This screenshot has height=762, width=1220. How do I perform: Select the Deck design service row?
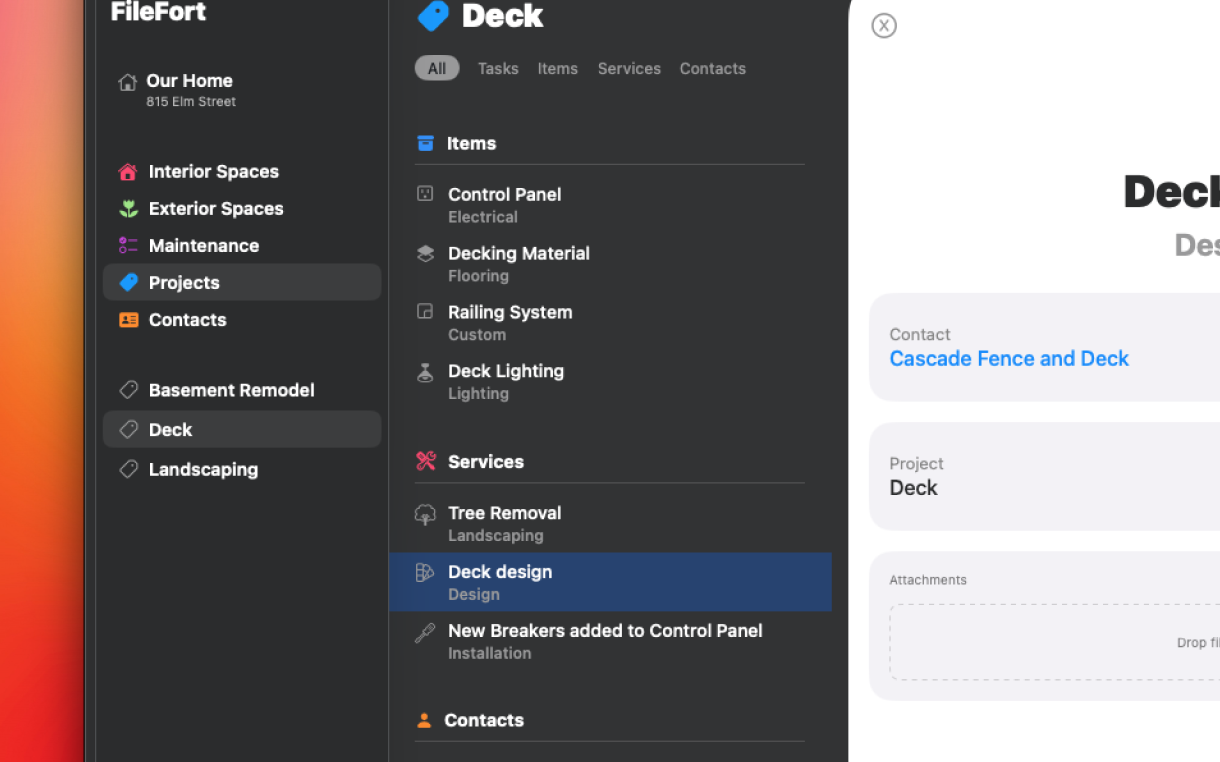point(610,582)
